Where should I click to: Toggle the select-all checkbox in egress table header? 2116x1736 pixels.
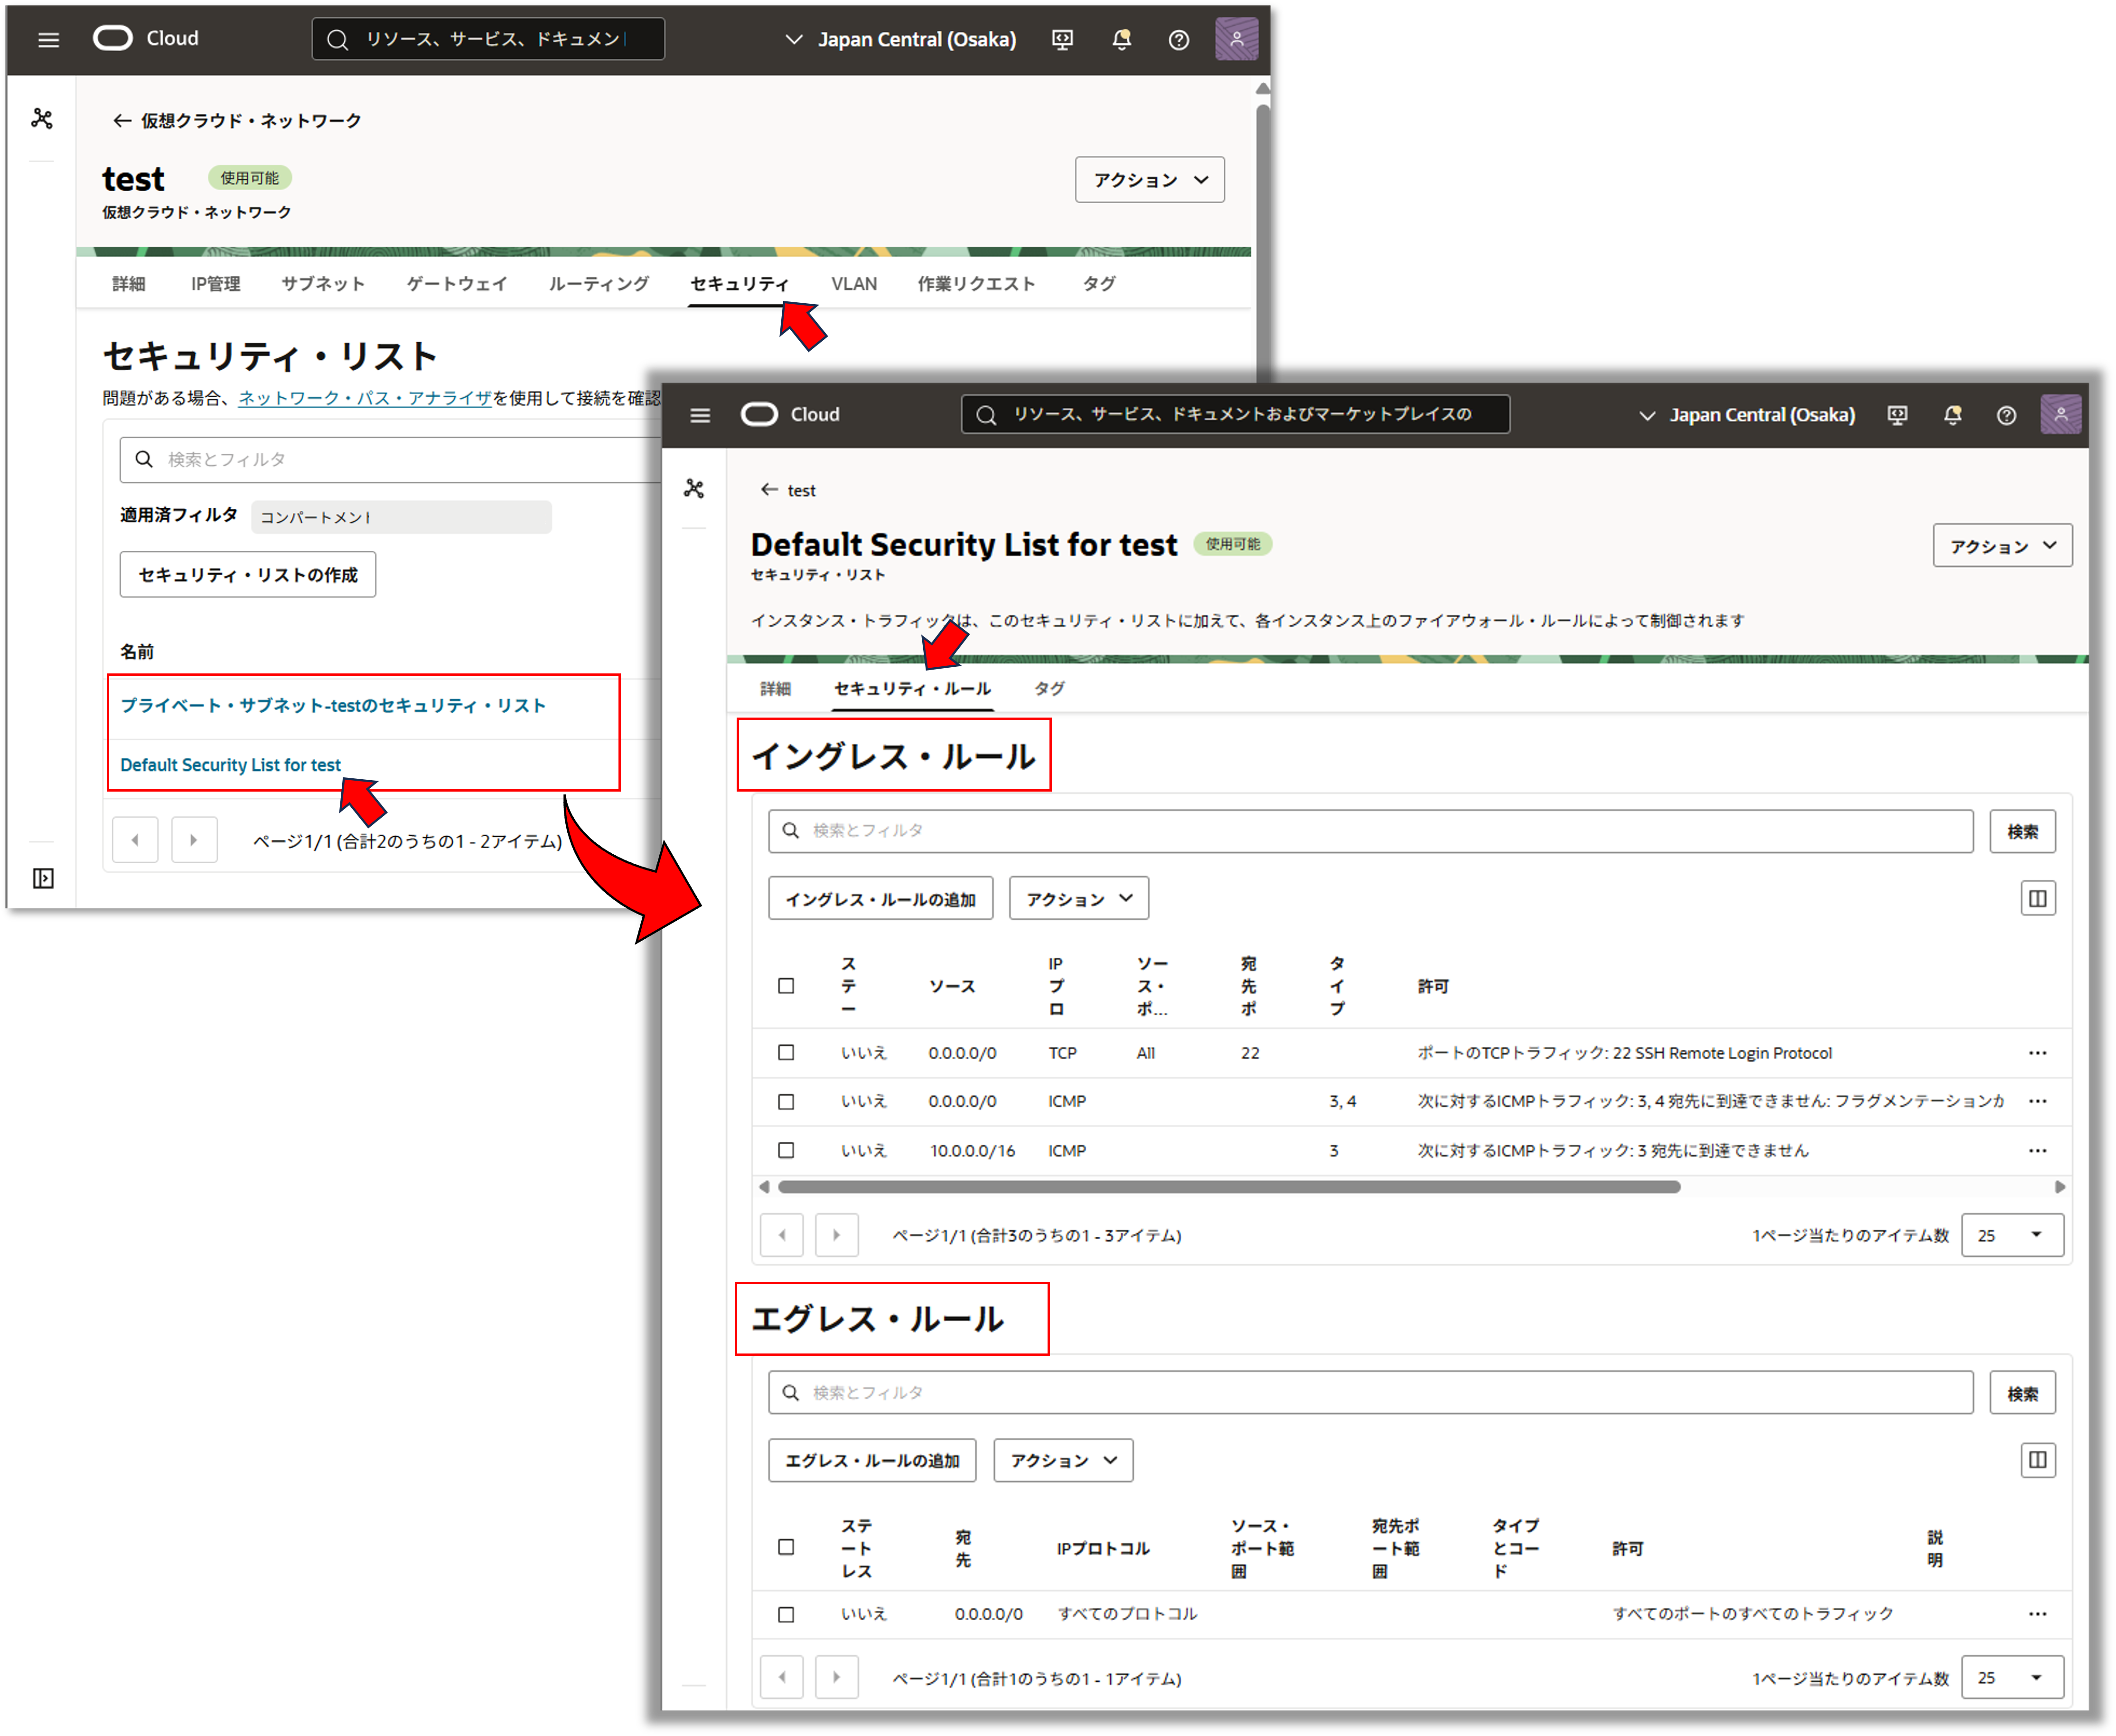coord(786,1547)
